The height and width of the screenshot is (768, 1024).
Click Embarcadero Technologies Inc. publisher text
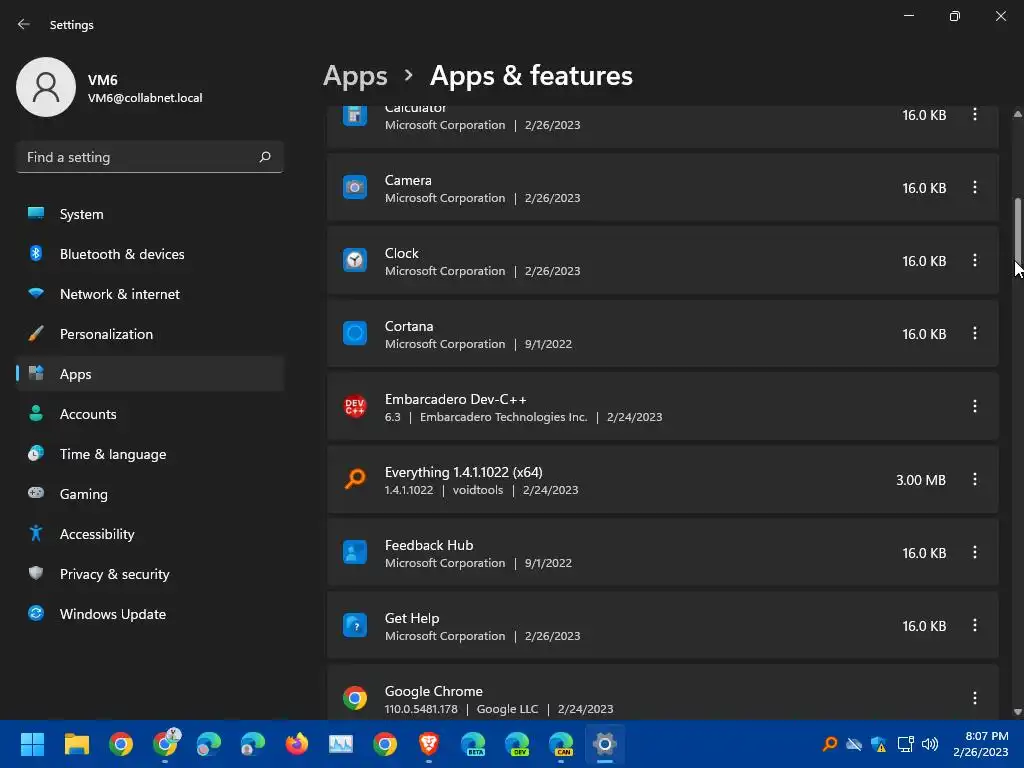[x=504, y=417]
